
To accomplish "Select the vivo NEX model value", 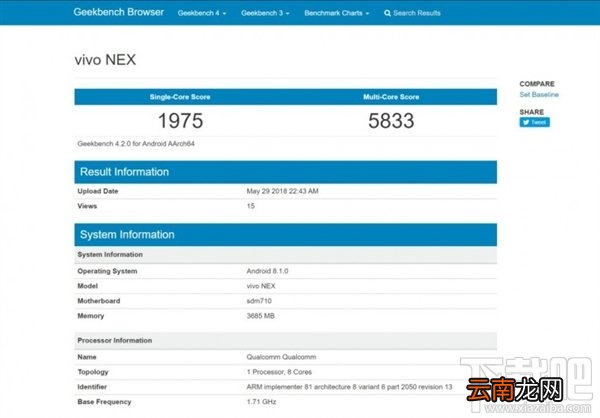I will tap(261, 286).
